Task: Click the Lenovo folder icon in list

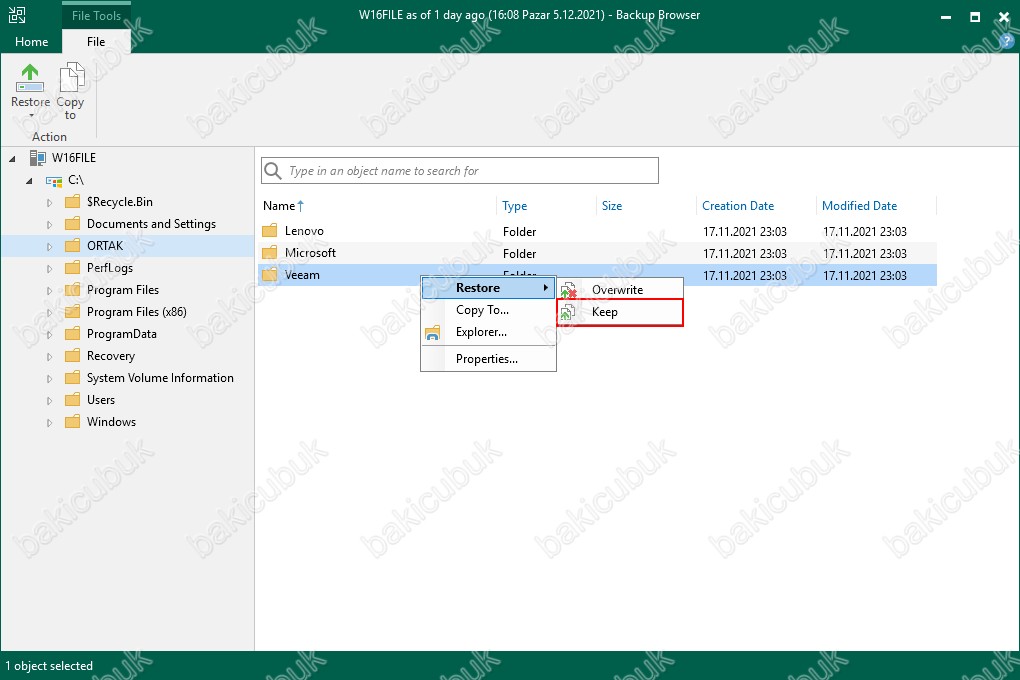Action: pos(270,231)
